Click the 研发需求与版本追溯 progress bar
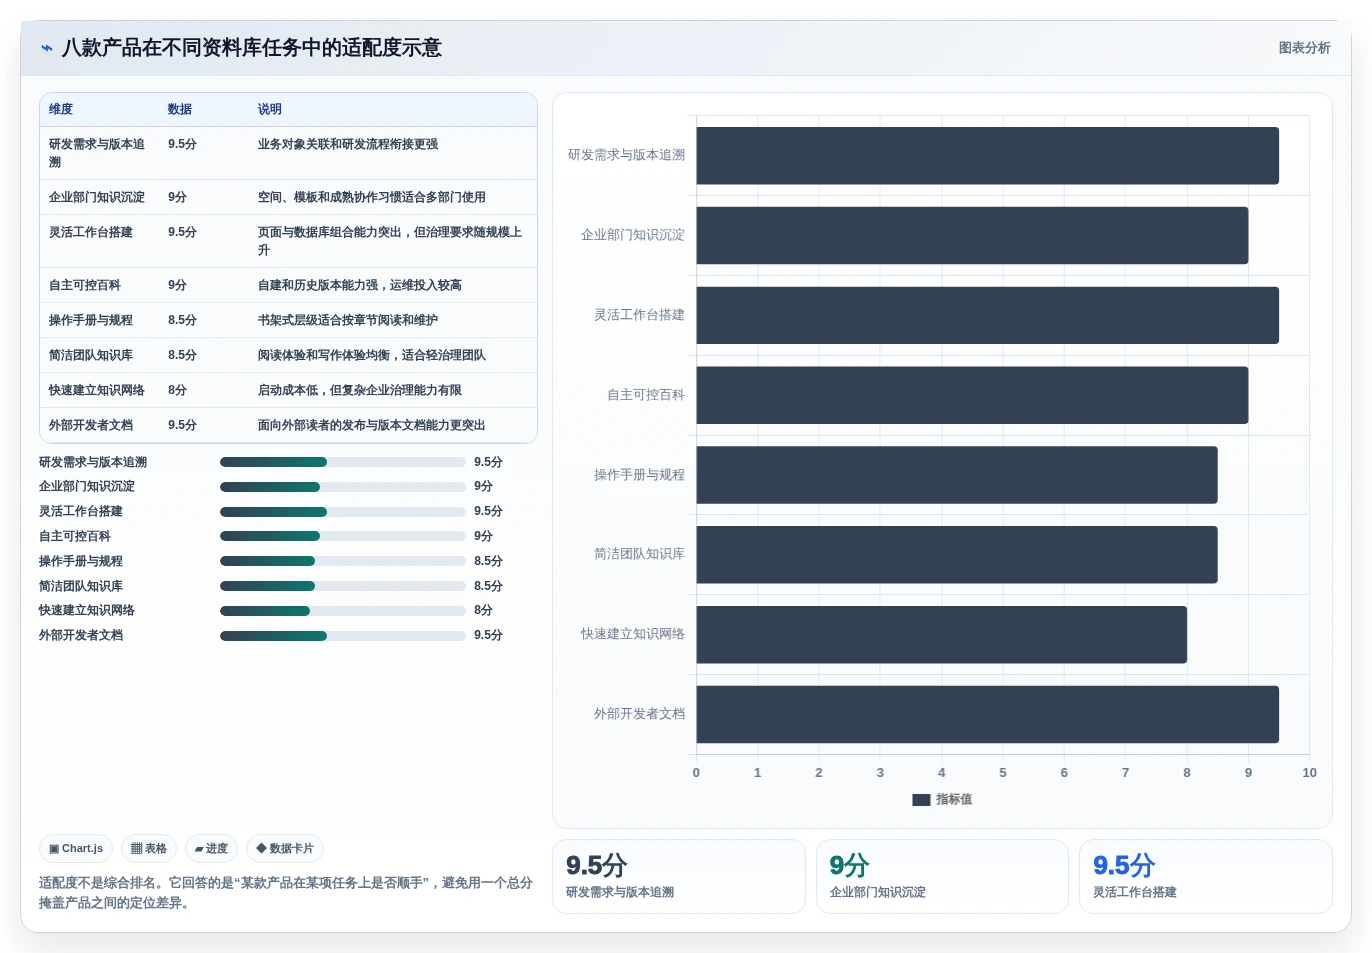Viewport: 1372px width, 953px height. (343, 462)
